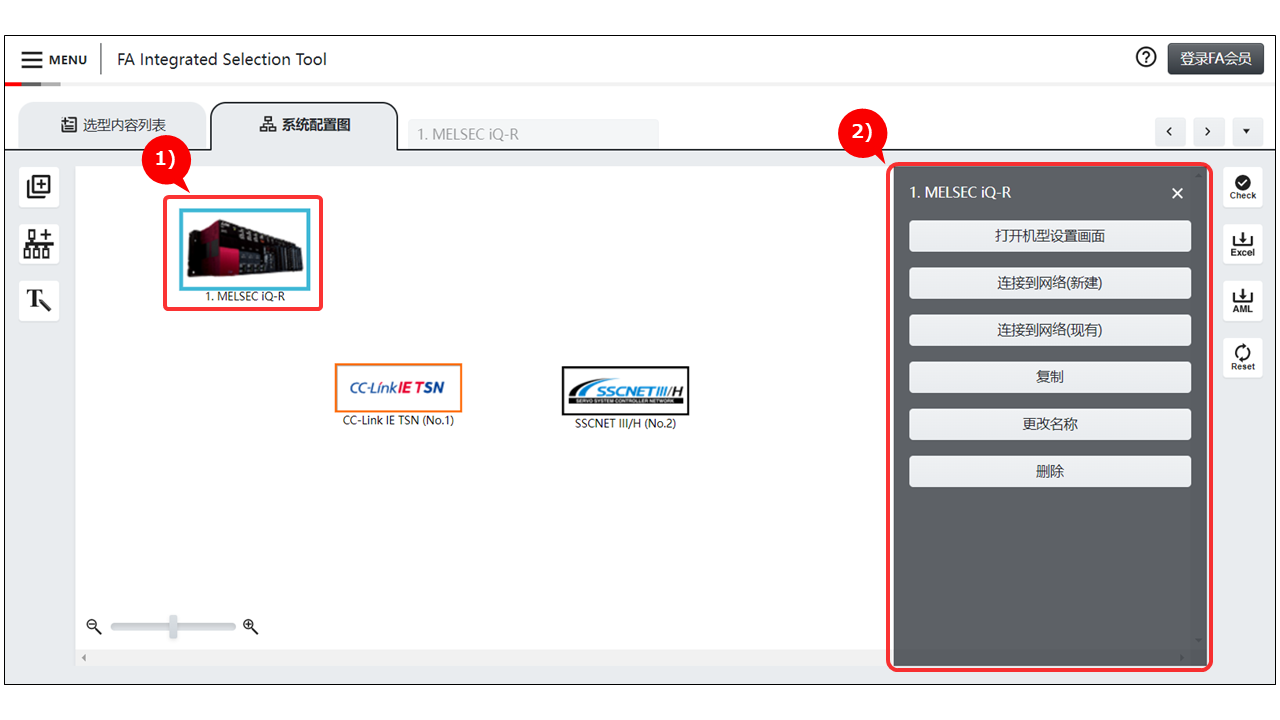This screenshot has height=720, width=1280.
Task: Close the MELSEC iQ-R side panel
Action: pyautogui.click(x=1177, y=193)
